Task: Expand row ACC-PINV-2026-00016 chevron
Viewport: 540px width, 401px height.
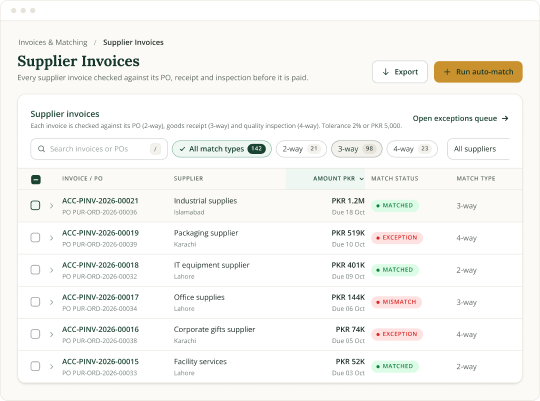Action: point(51,334)
